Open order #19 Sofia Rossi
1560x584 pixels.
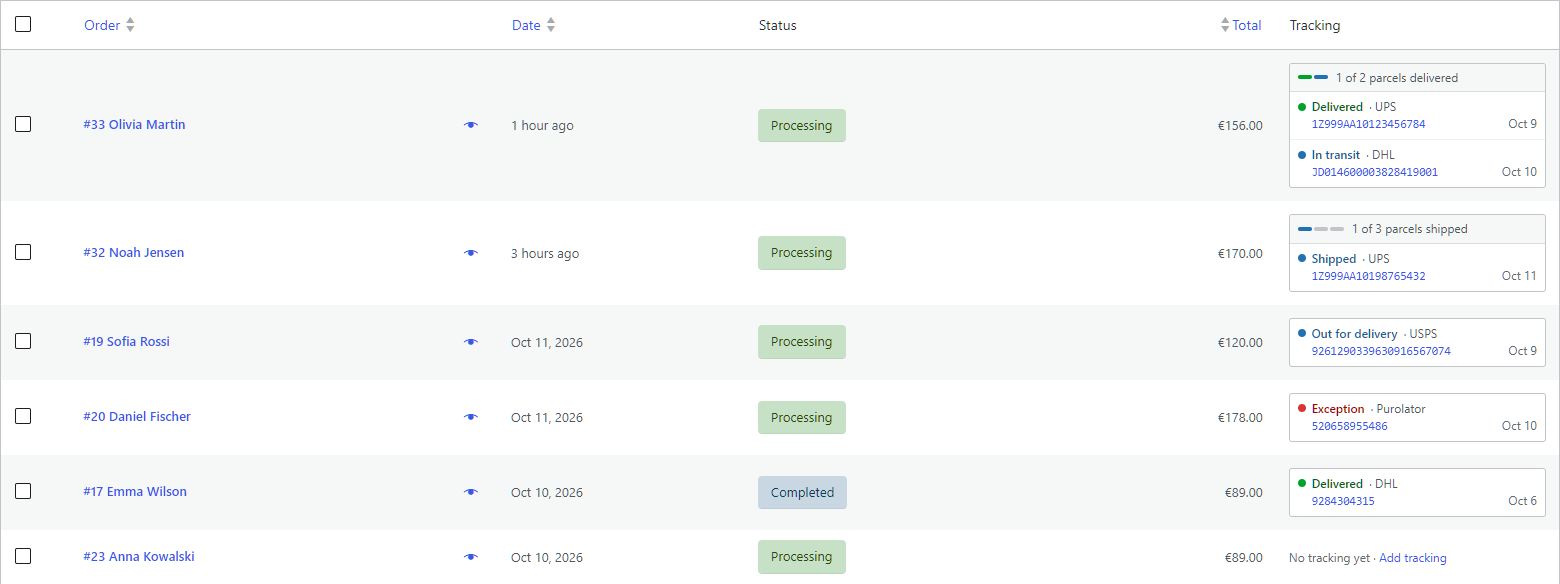click(126, 342)
